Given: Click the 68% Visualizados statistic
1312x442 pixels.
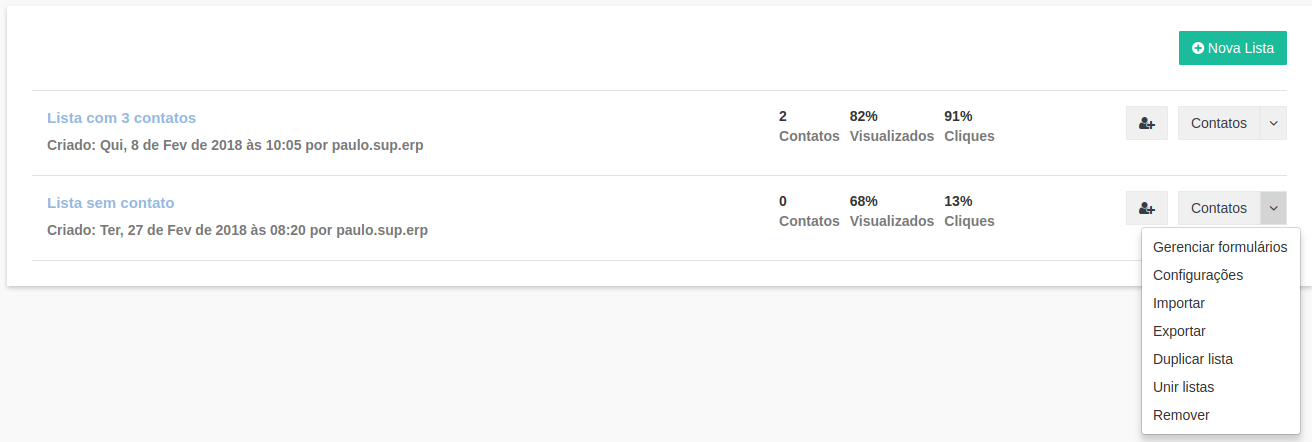Looking at the screenshot, I should click(x=891, y=211).
